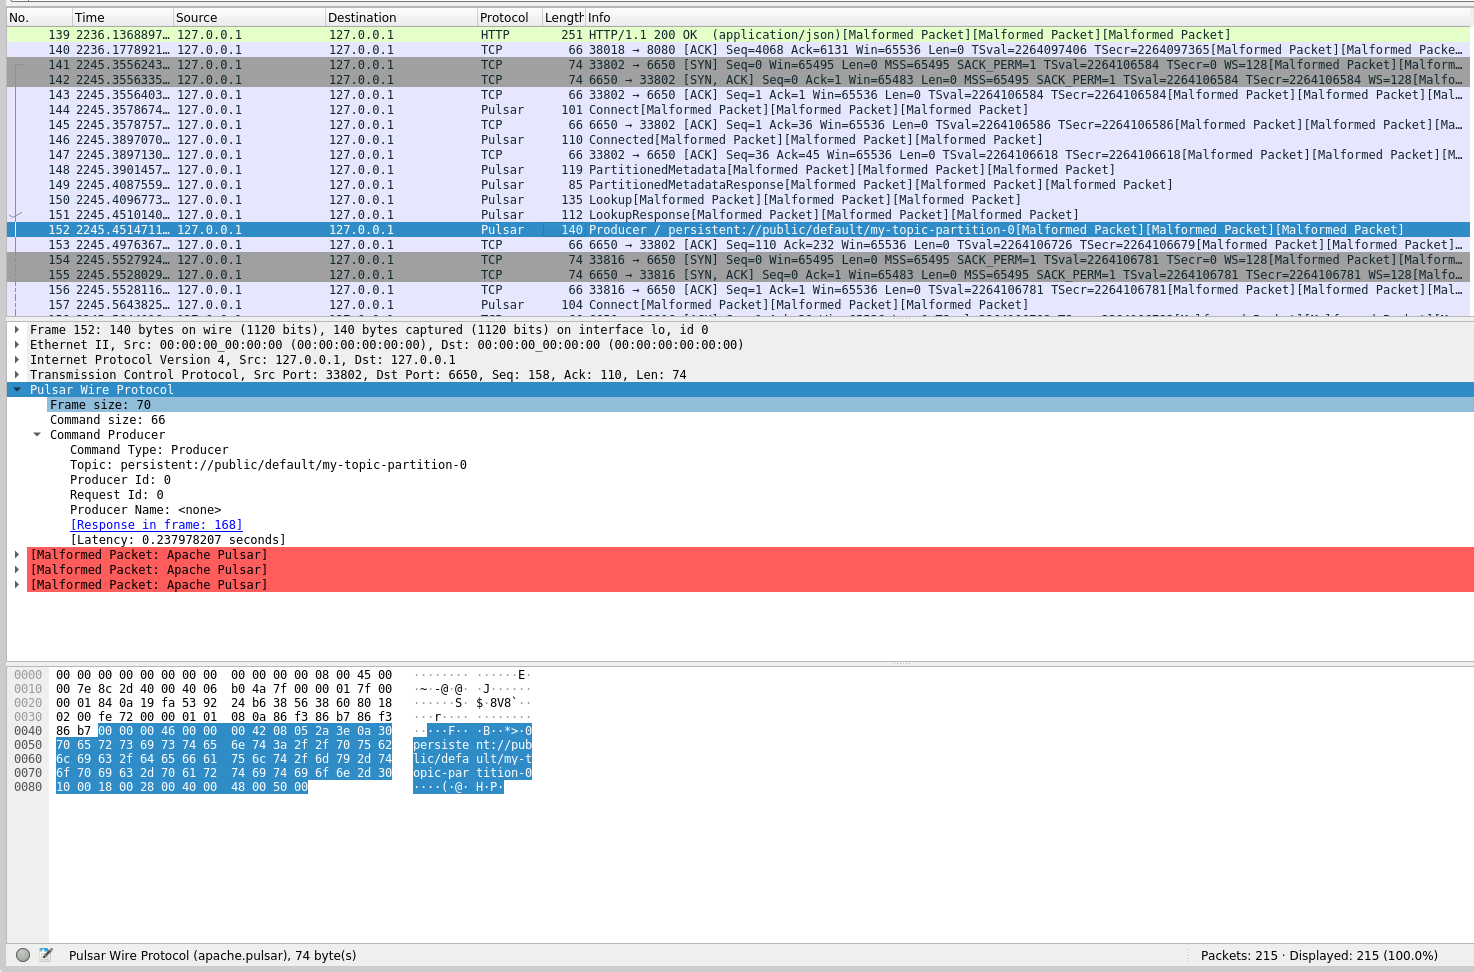The height and width of the screenshot is (972, 1474).
Task: Select the Latency 0.237978207 seconds field
Action: click(178, 539)
